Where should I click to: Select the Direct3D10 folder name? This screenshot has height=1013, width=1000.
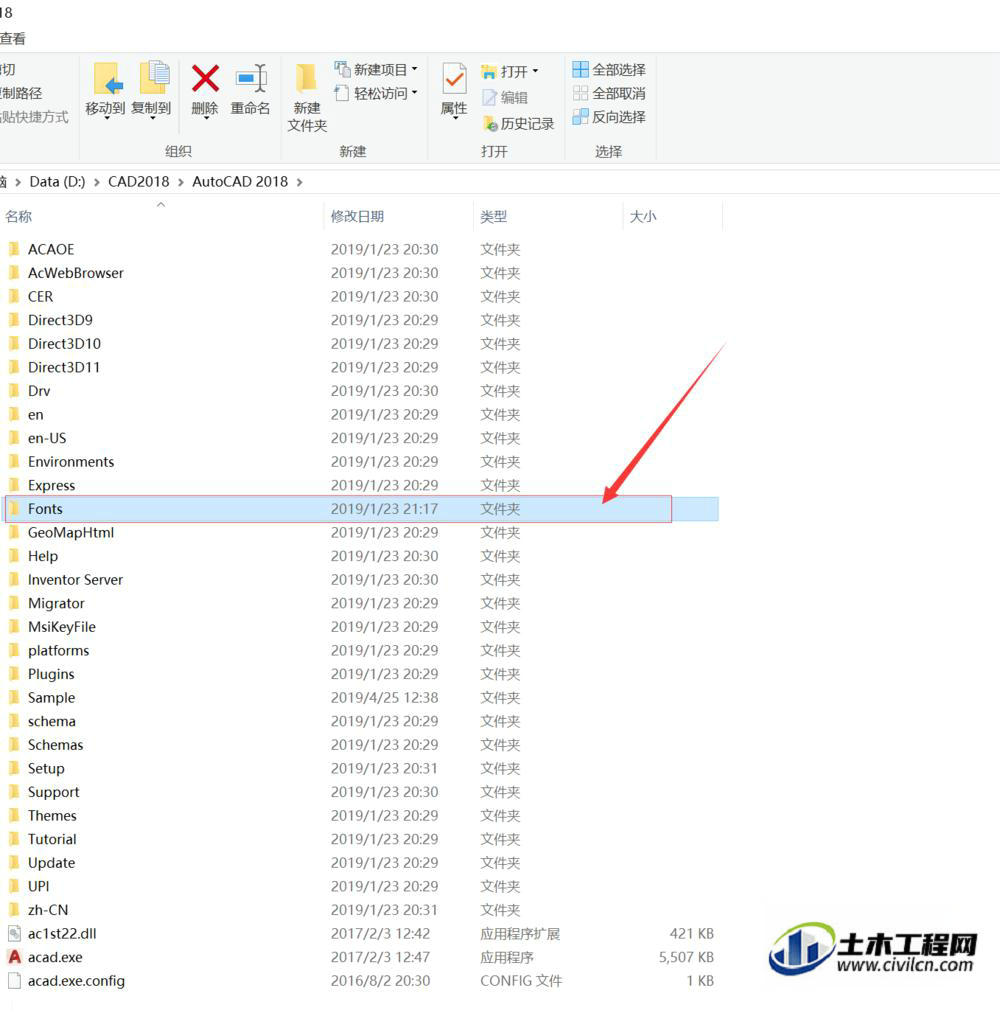point(64,343)
